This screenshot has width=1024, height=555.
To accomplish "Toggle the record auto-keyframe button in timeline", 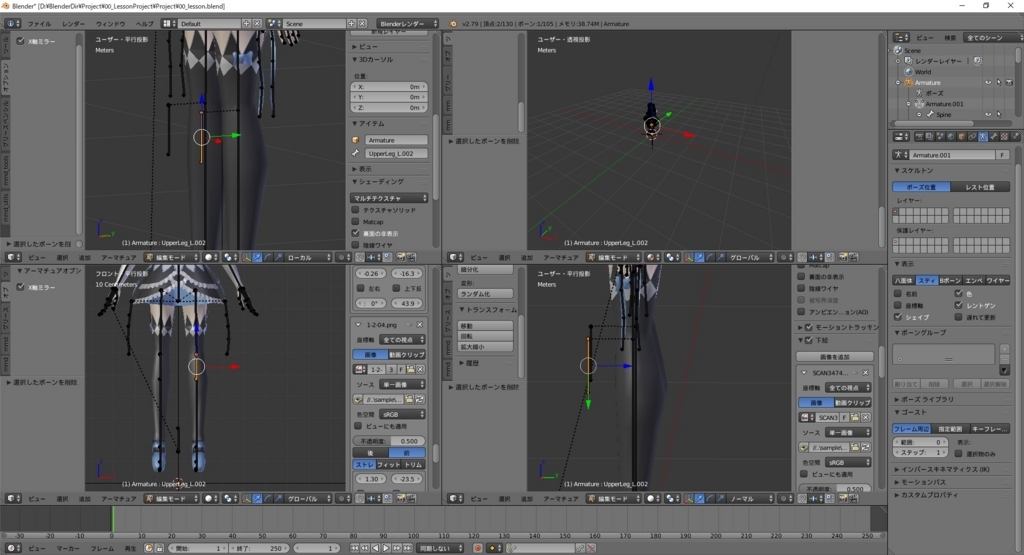I will [477, 548].
